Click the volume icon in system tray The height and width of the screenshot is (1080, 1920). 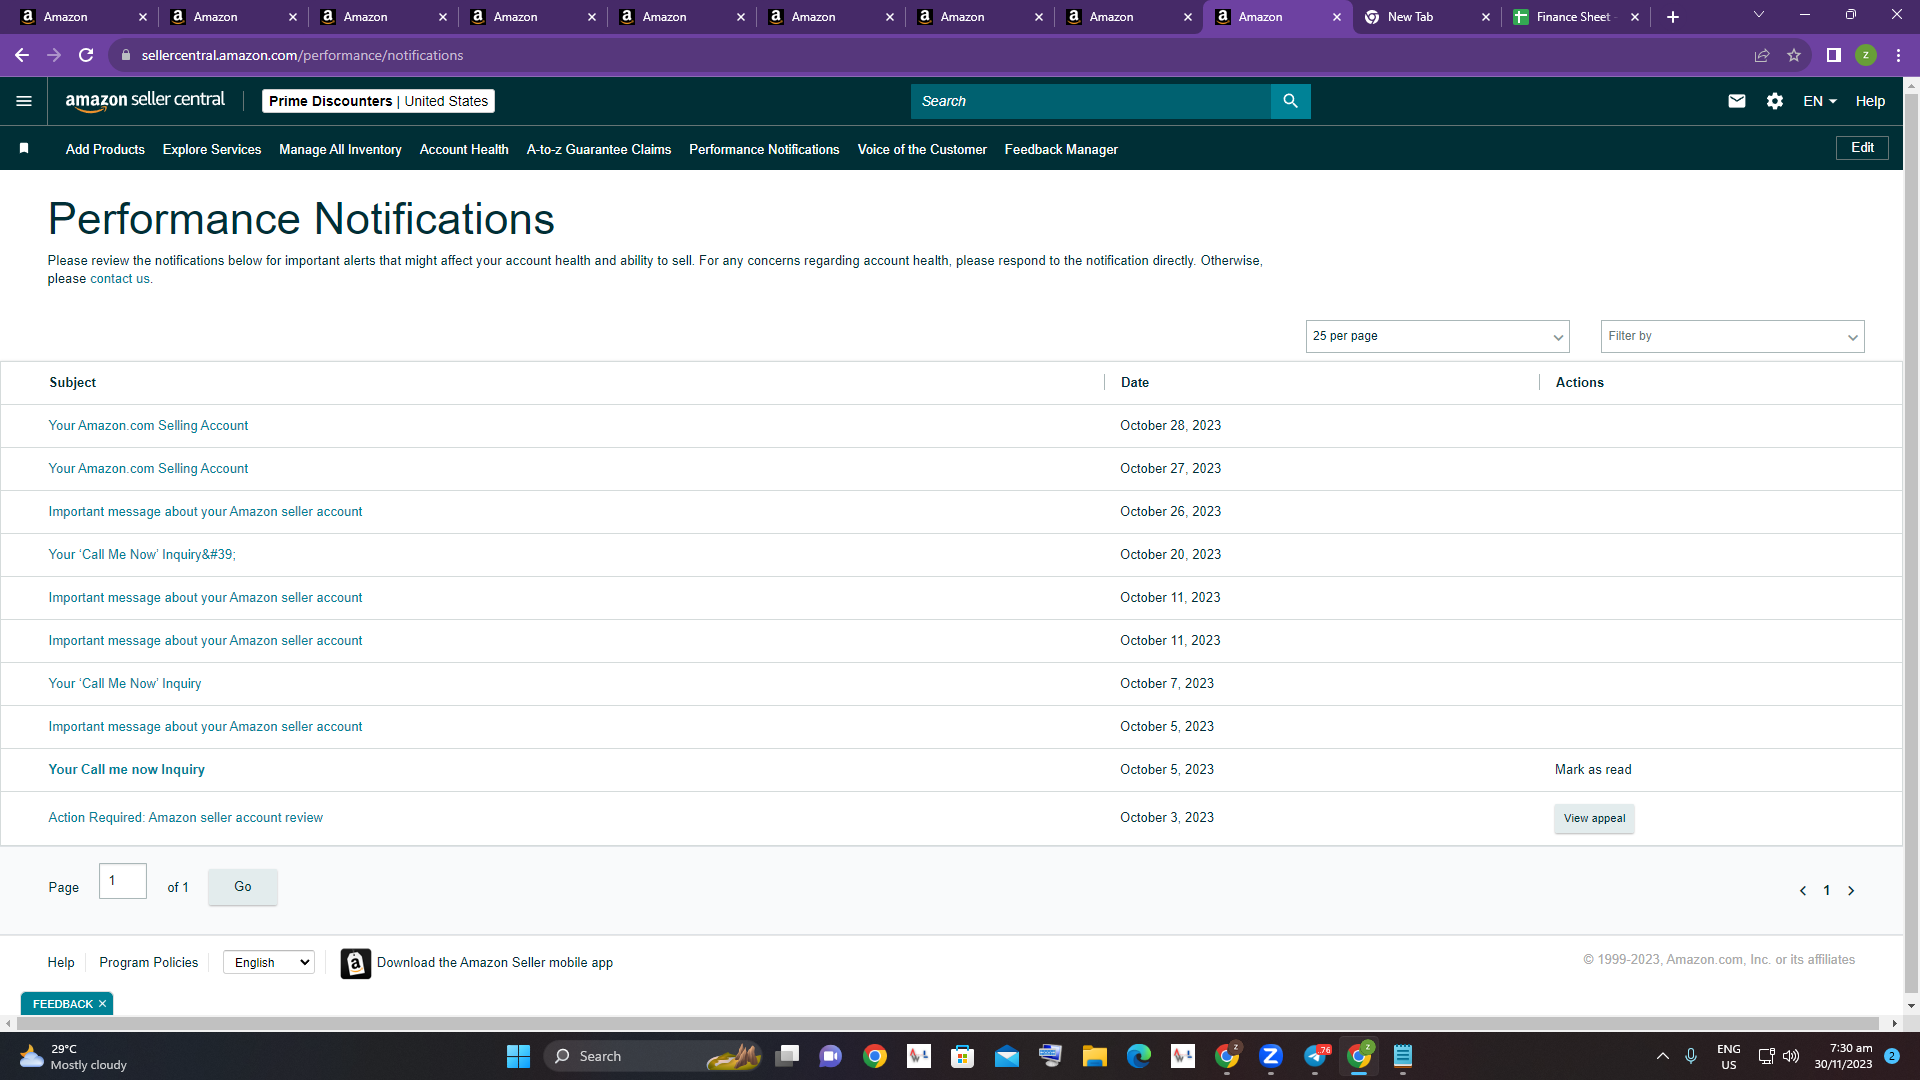(1791, 1056)
